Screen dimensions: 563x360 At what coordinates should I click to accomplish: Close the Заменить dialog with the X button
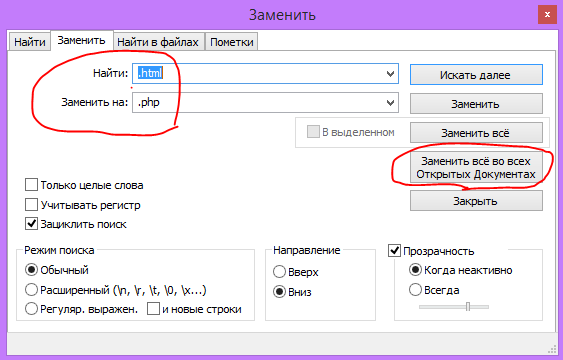click(547, 15)
